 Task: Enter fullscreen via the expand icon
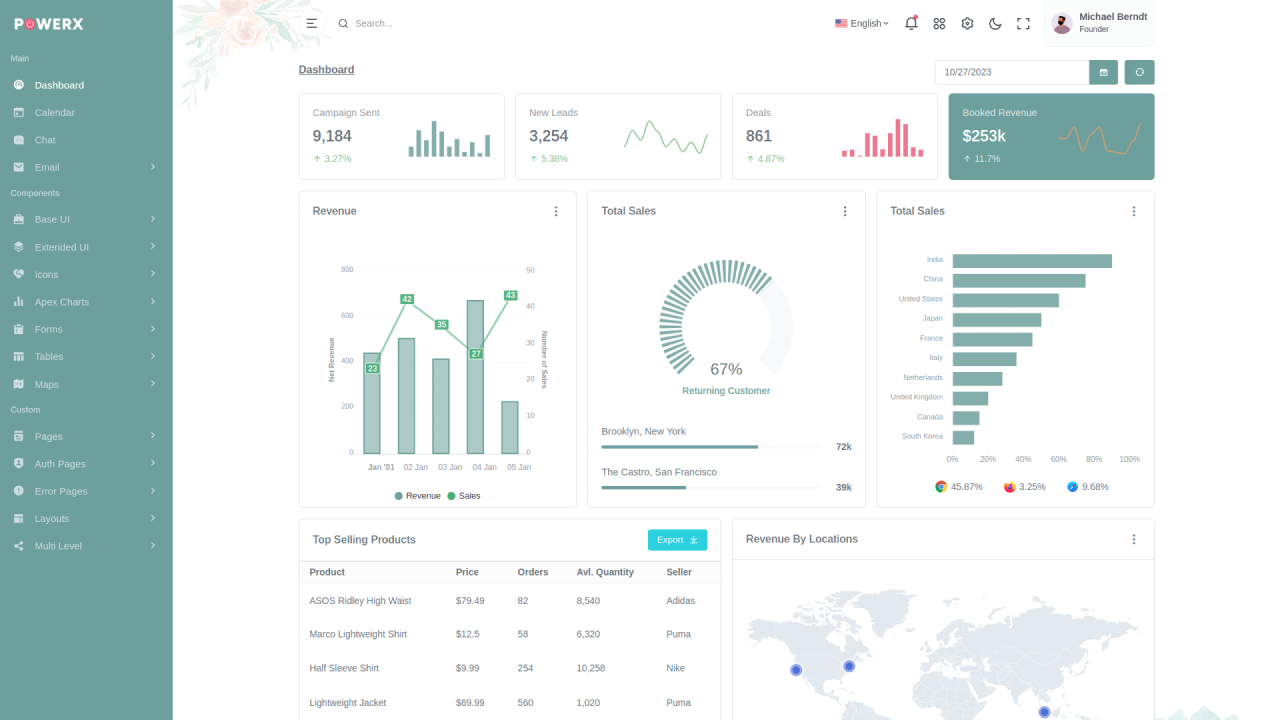click(x=1023, y=23)
